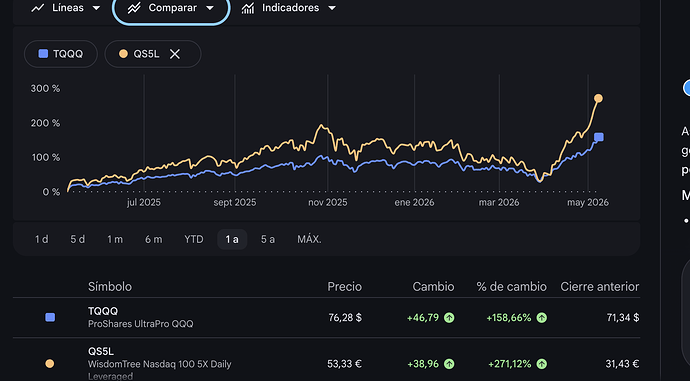Open the TQQQ row symbol link

point(103,311)
